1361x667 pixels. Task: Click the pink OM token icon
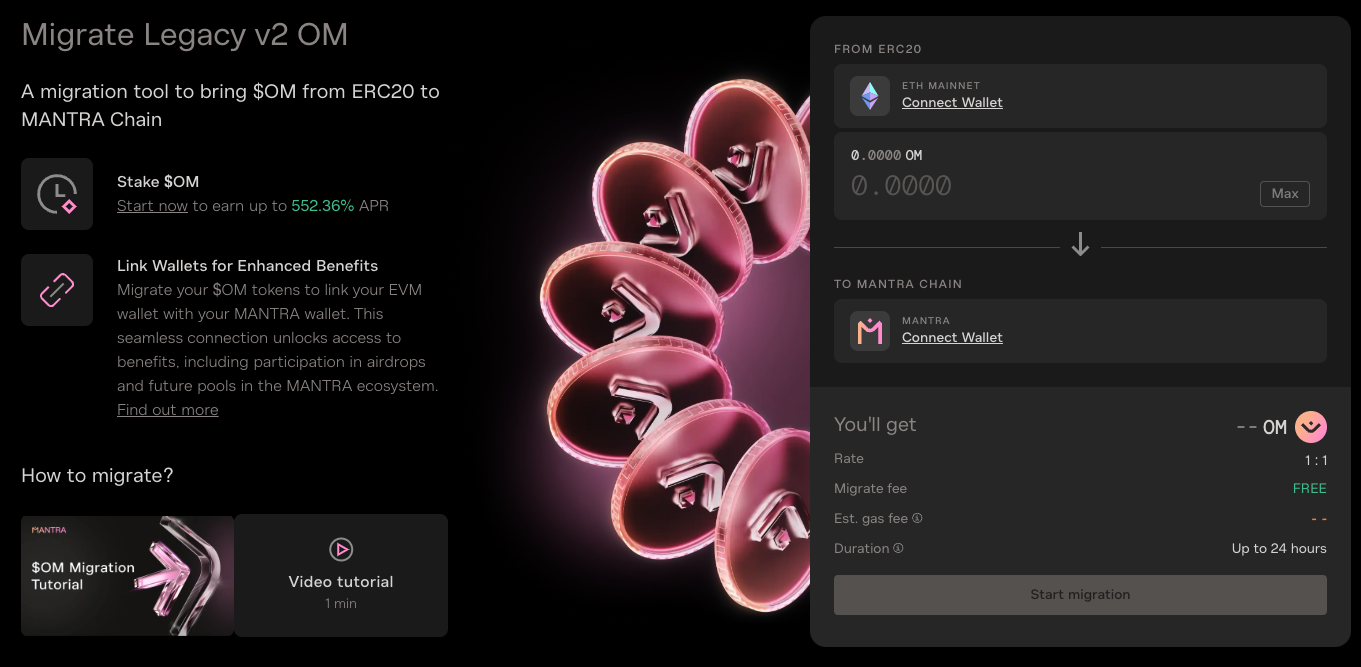click(x=1310, y=427)
